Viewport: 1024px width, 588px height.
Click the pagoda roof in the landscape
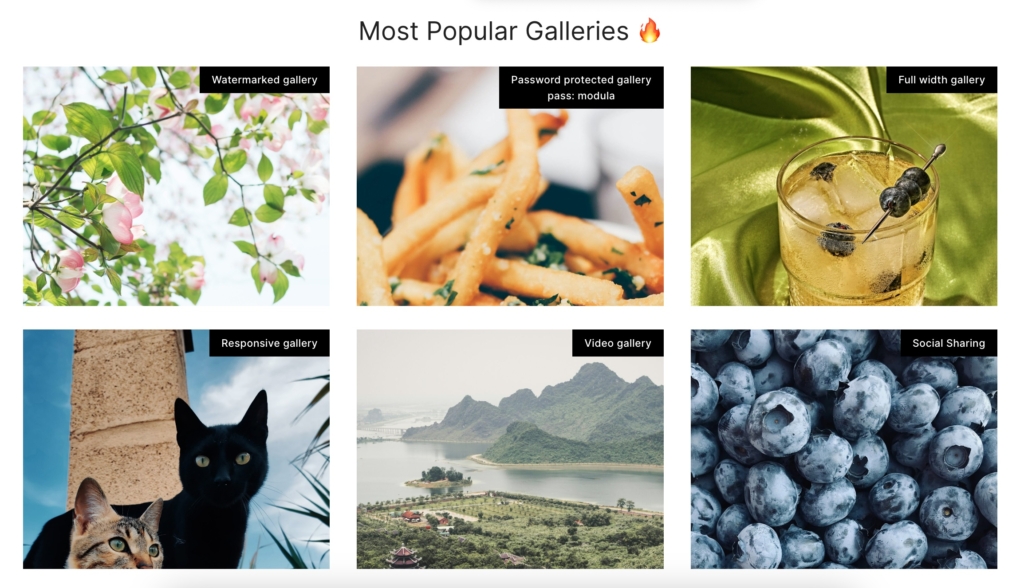[403, 555]
